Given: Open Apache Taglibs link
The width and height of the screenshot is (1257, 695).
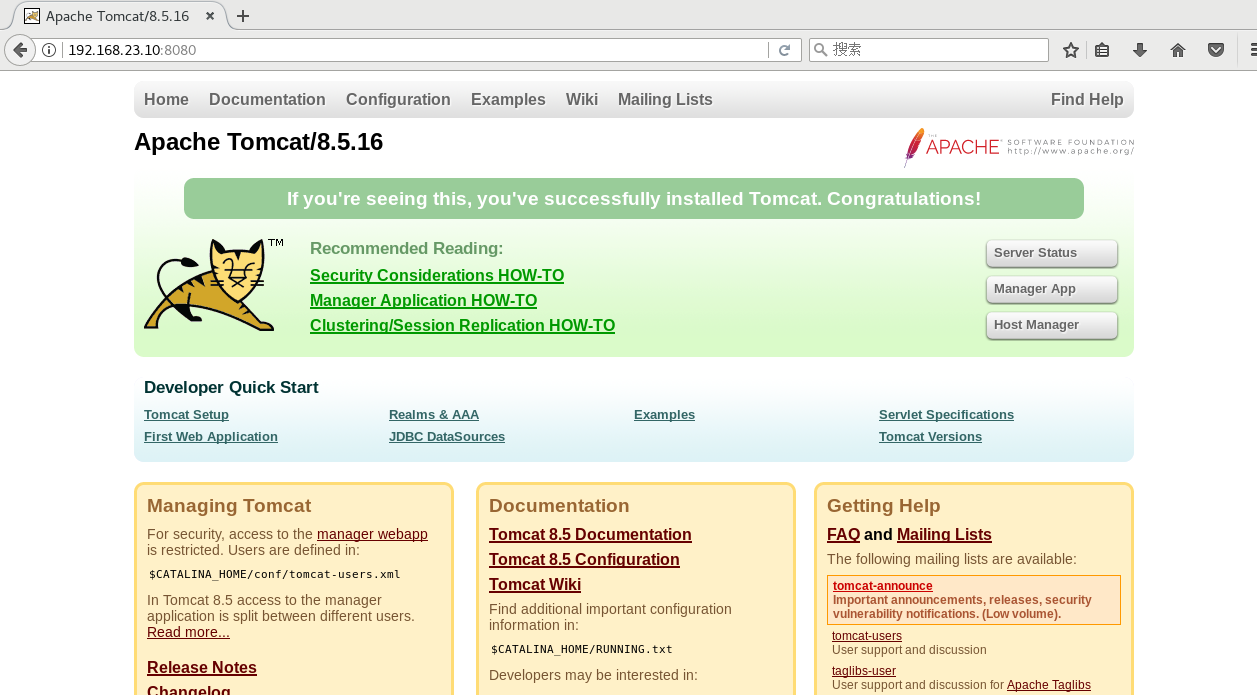Looking at the screenshot, I should (1049, 685).
